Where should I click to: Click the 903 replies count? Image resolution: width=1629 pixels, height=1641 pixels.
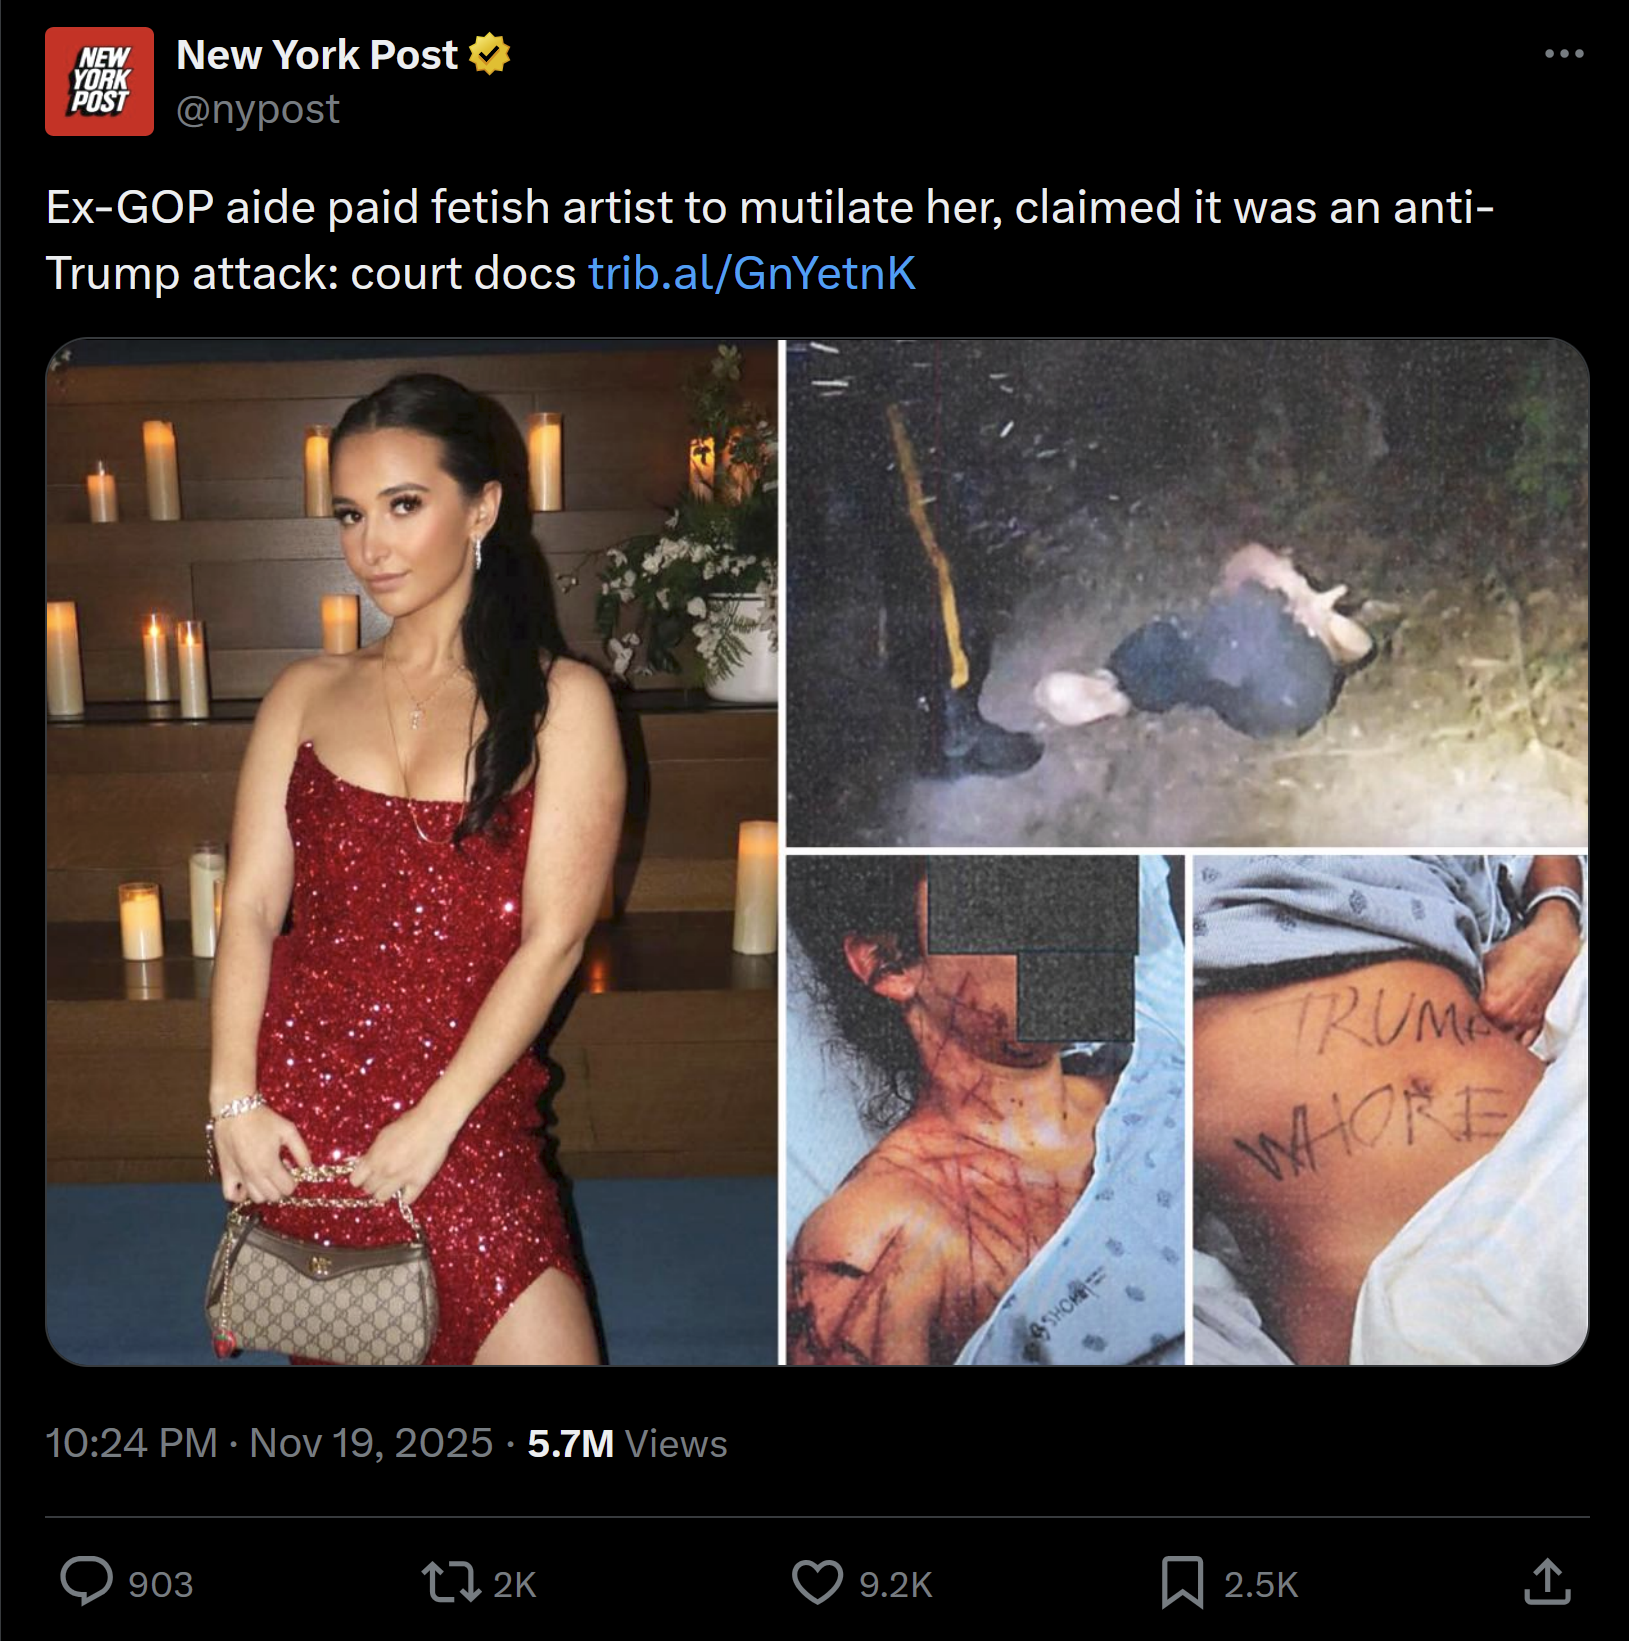(x=160, y=1584)
